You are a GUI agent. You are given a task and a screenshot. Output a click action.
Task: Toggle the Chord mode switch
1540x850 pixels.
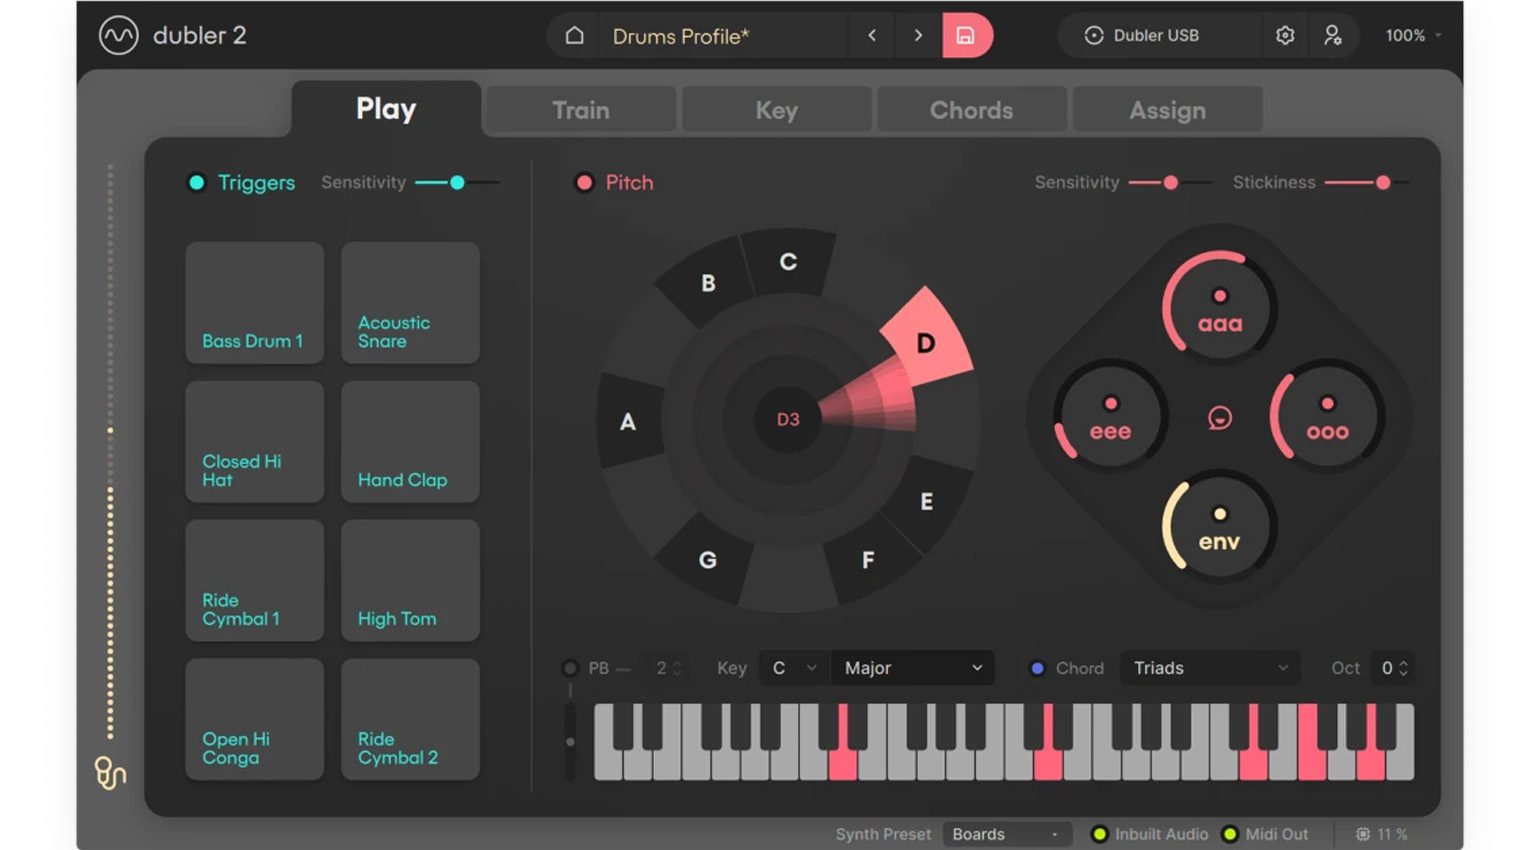point(1037,668)
